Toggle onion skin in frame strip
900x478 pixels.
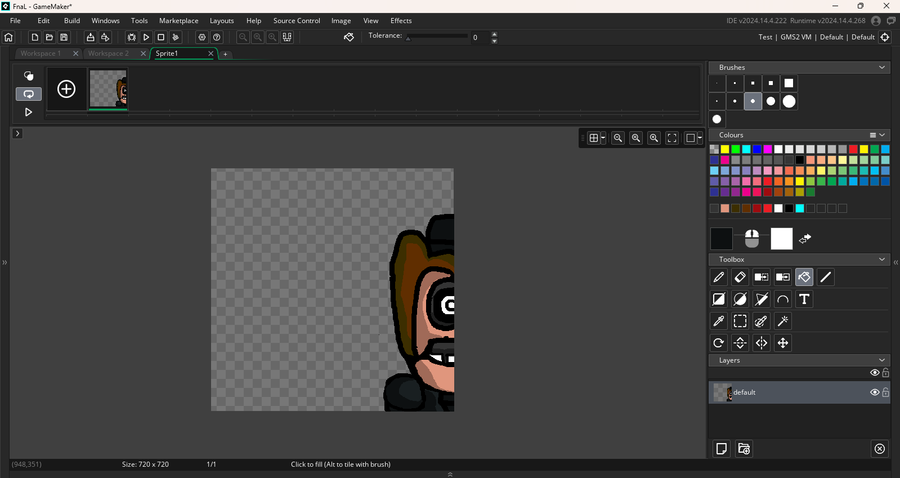point(29,76)
